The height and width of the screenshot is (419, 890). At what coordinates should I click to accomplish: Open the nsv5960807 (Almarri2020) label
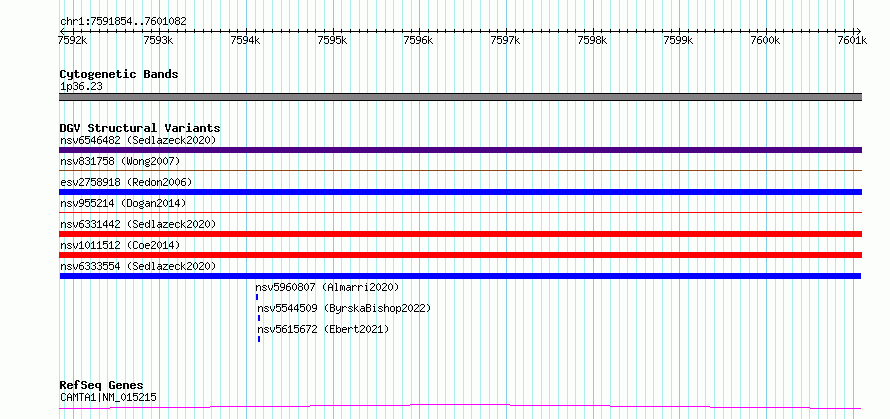pos(328,287)
